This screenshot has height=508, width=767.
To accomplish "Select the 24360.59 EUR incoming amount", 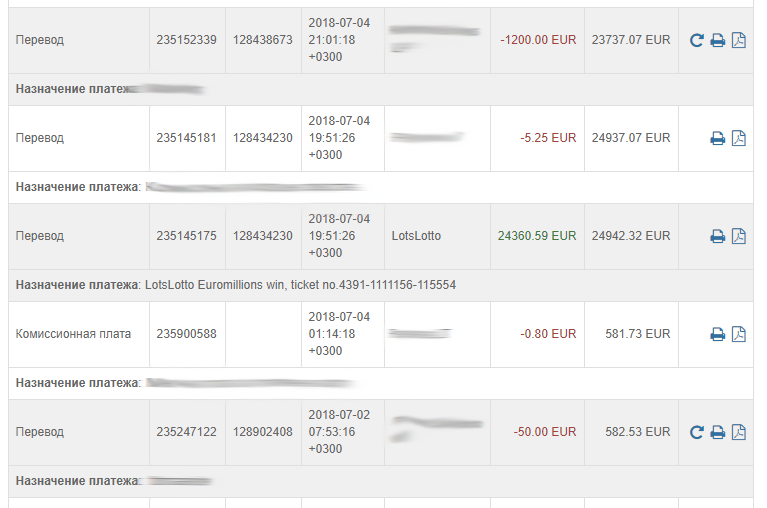I will 537,236.
